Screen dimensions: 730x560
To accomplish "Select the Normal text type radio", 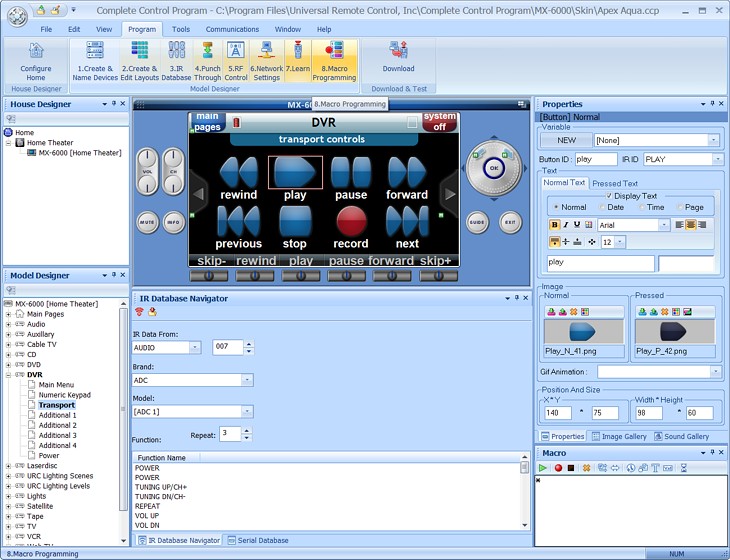I will pos(556,207).
